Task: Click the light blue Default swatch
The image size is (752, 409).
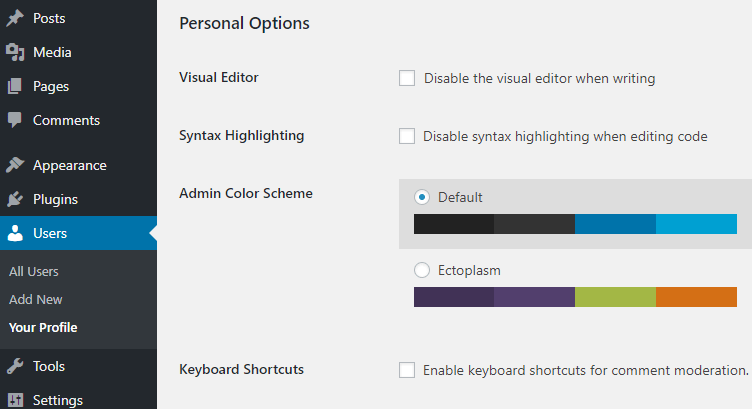Action: click(696, 224)
